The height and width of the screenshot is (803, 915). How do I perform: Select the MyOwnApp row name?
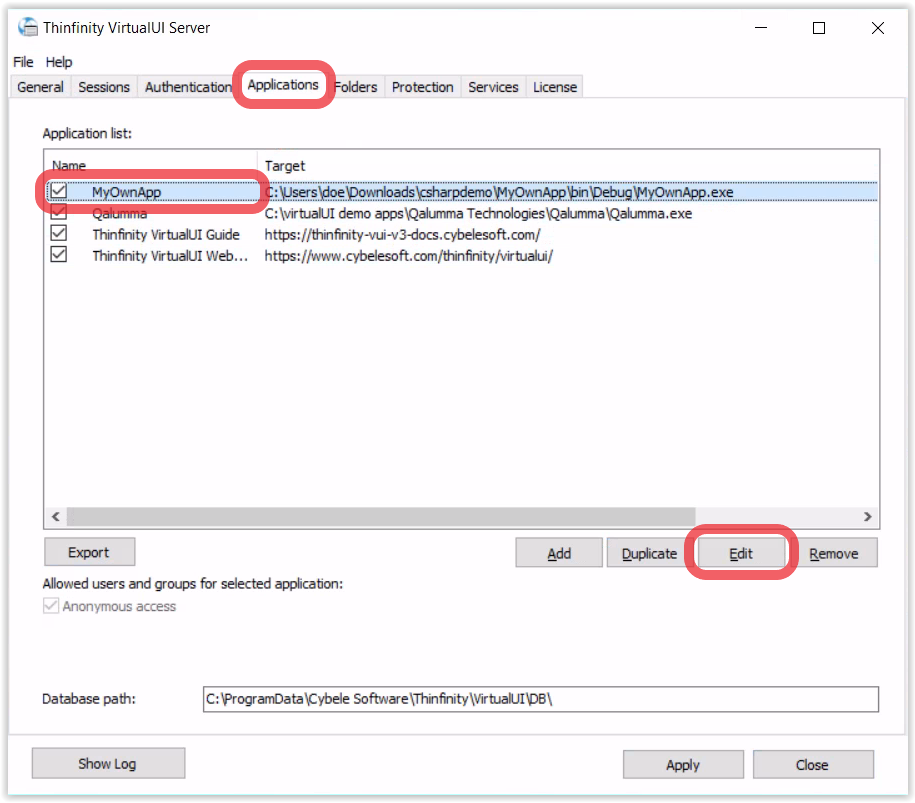[127, 192]
